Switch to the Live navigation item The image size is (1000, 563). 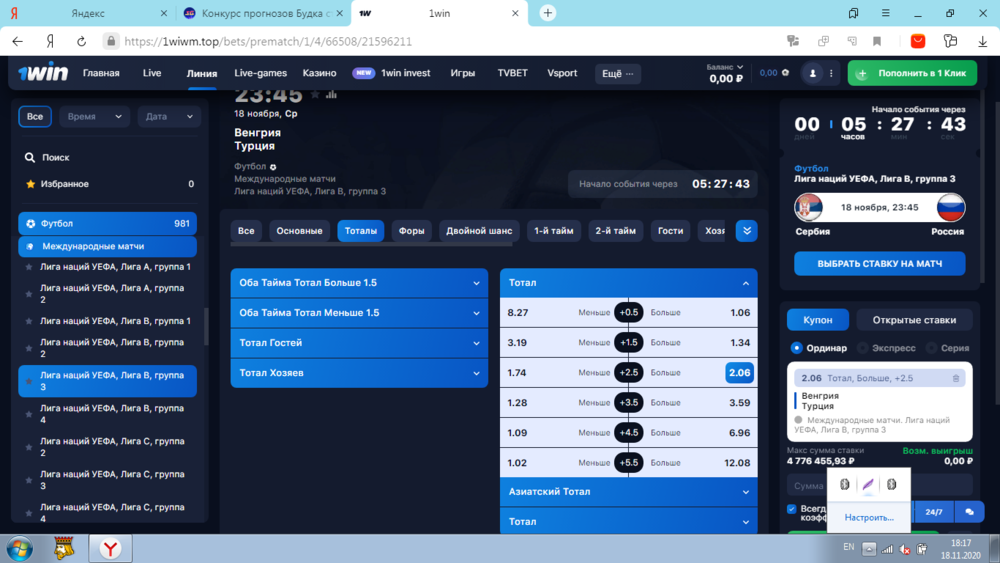click(152, 73)
